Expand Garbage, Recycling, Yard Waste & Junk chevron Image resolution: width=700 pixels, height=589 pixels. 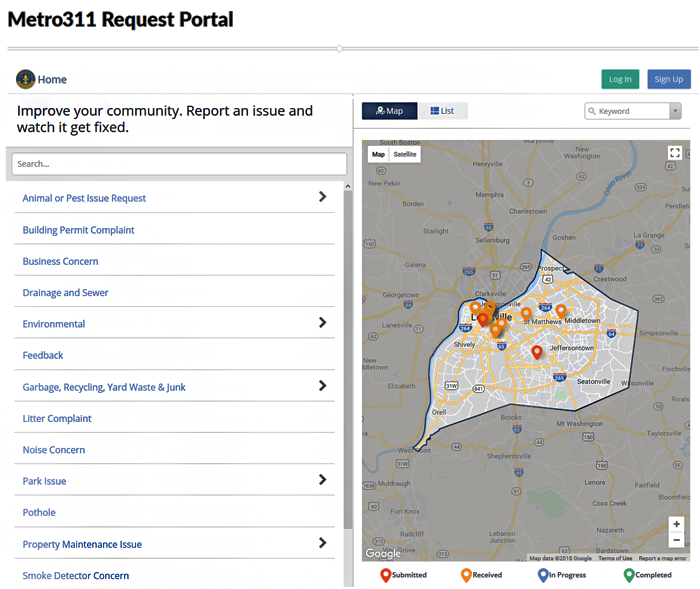click(323, 385)
